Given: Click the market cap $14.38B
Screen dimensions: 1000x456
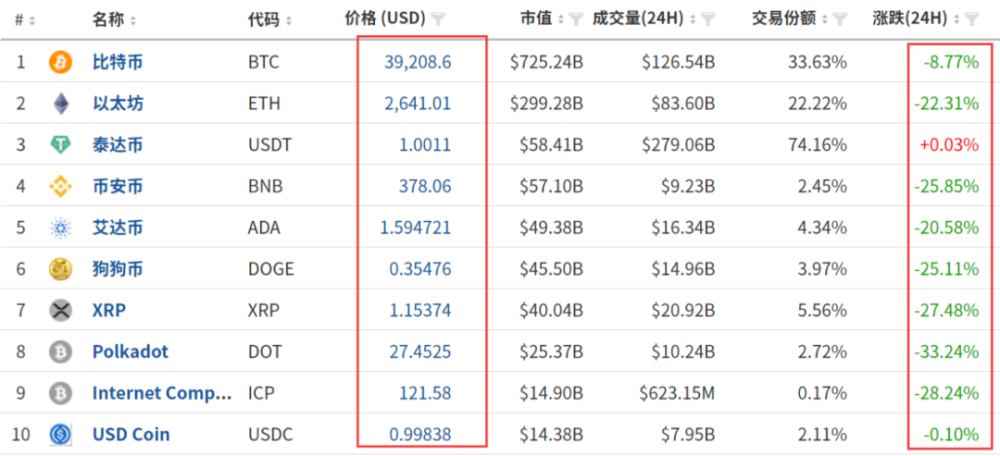Looking at the screenshot, I should (551, 434).
